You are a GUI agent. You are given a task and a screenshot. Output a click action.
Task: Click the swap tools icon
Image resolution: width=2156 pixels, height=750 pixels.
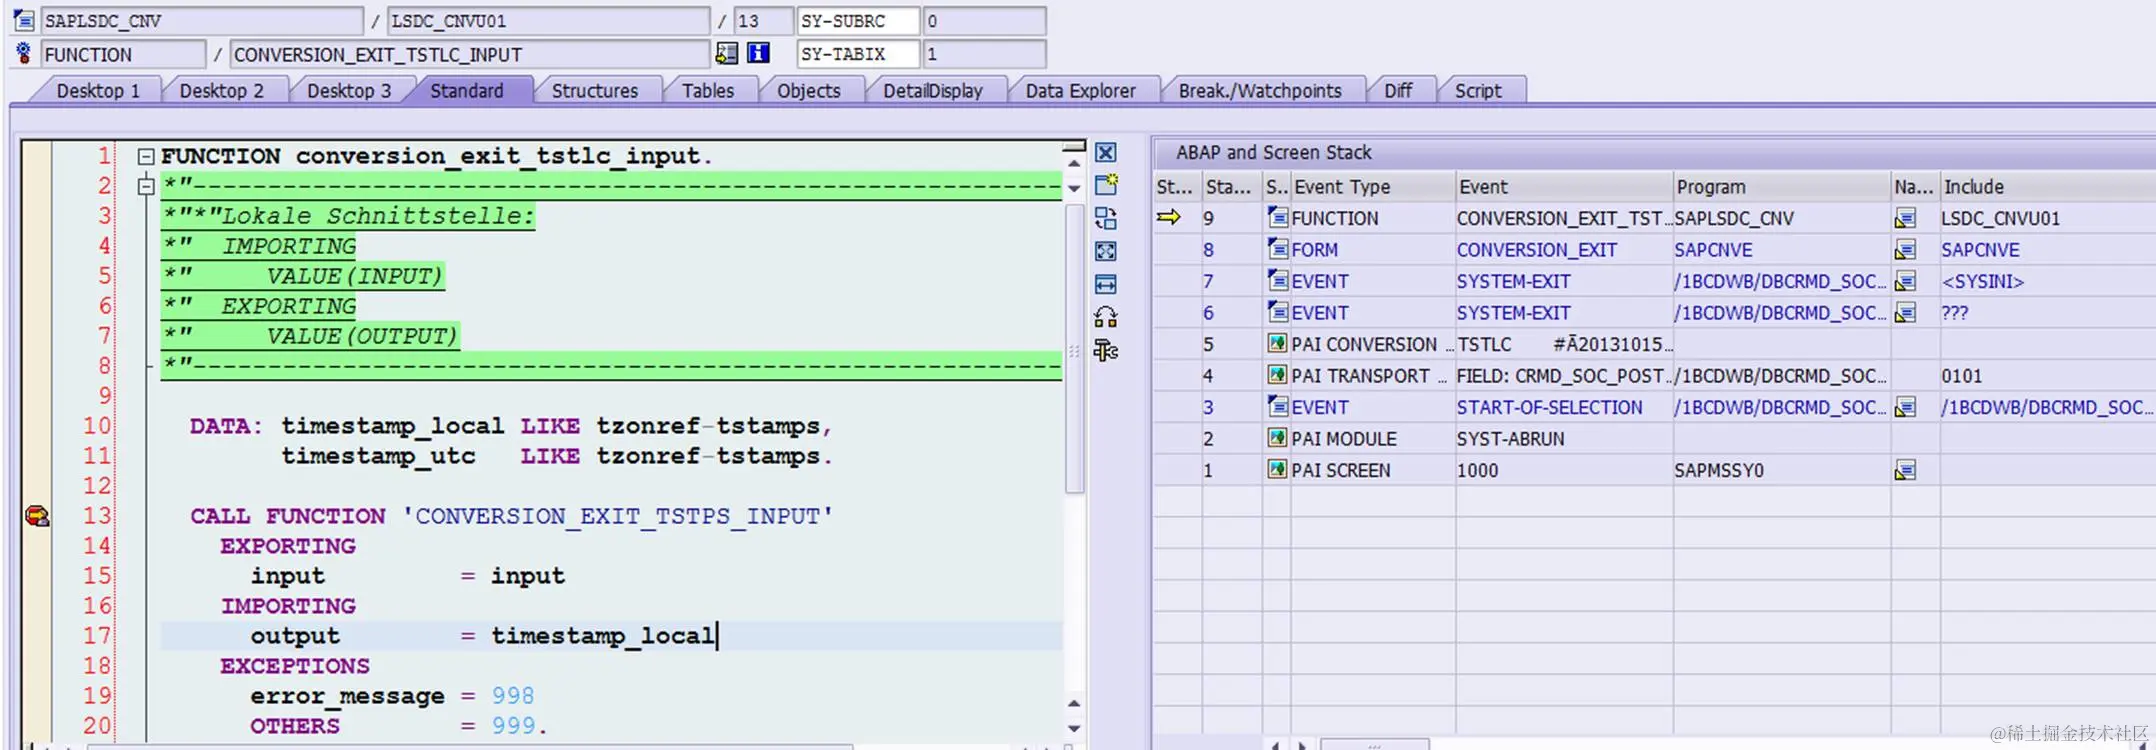(x=1105, y=218)
